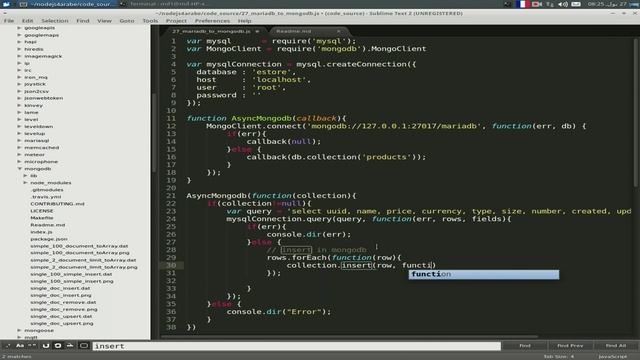Click the Find Prev button
The height and width of the screenshot is (360, 640).
[x=570, y=346]
